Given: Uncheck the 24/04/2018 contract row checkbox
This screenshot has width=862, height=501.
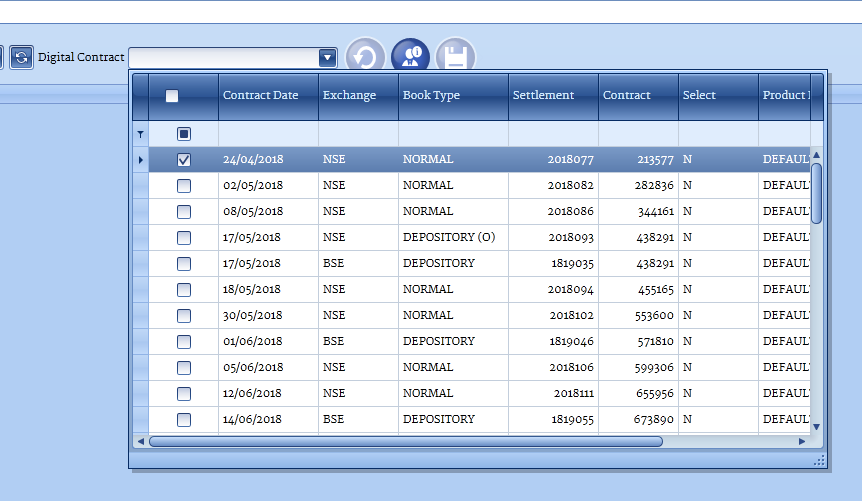Looking at the screenshot, I should coord(184,160).
